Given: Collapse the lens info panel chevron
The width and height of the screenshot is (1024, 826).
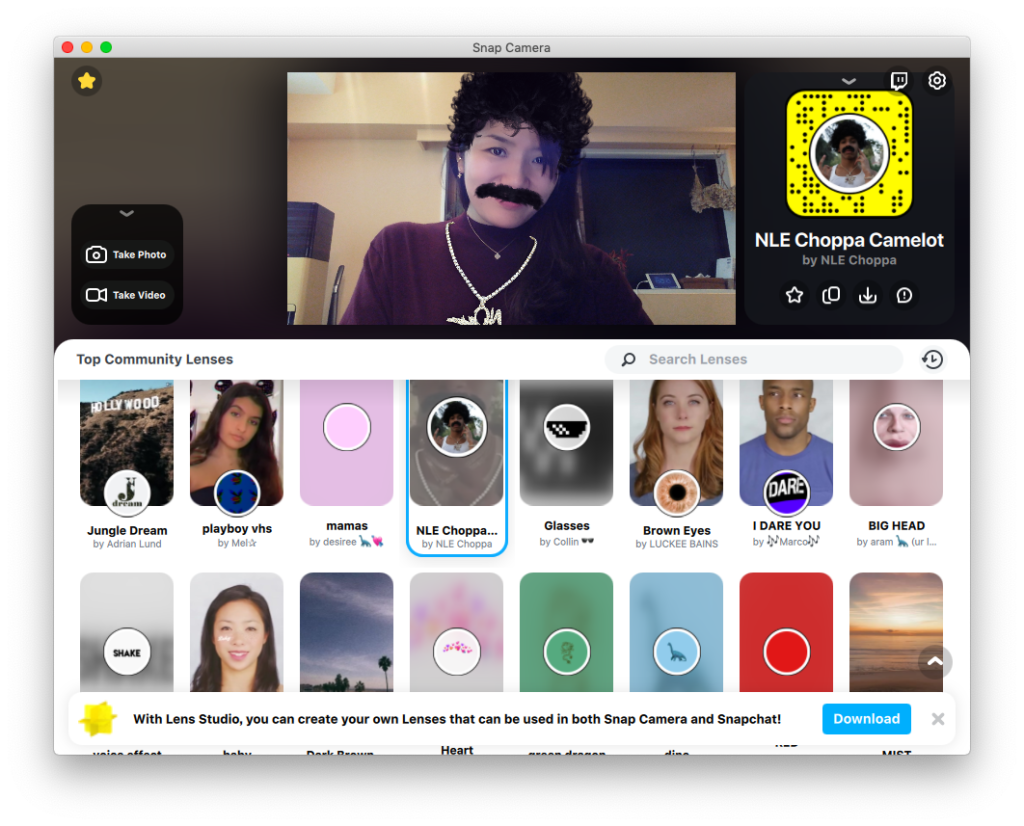Looking at the screenshot, I should [848, 81].
